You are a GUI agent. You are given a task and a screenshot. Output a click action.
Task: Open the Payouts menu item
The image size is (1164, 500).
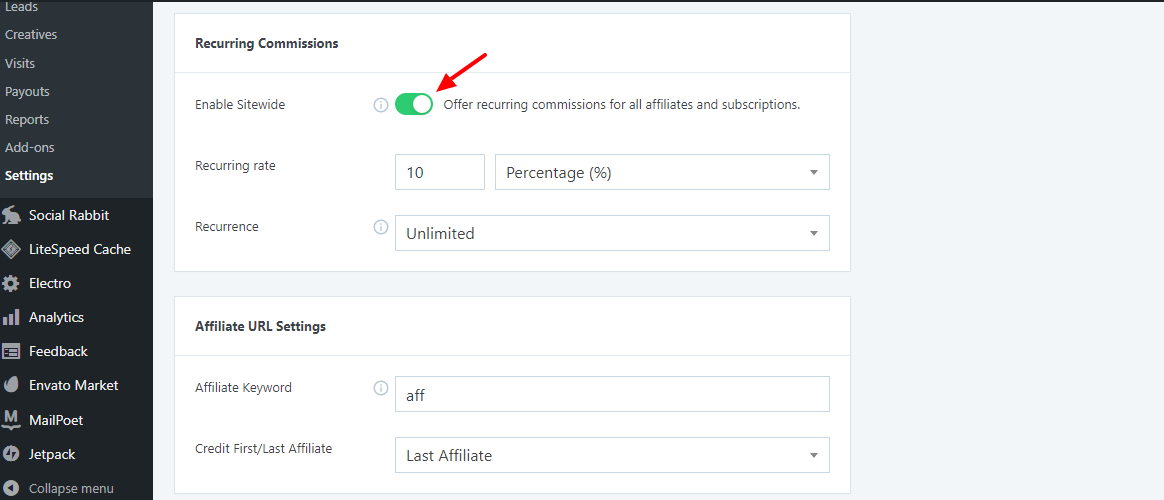27,91
